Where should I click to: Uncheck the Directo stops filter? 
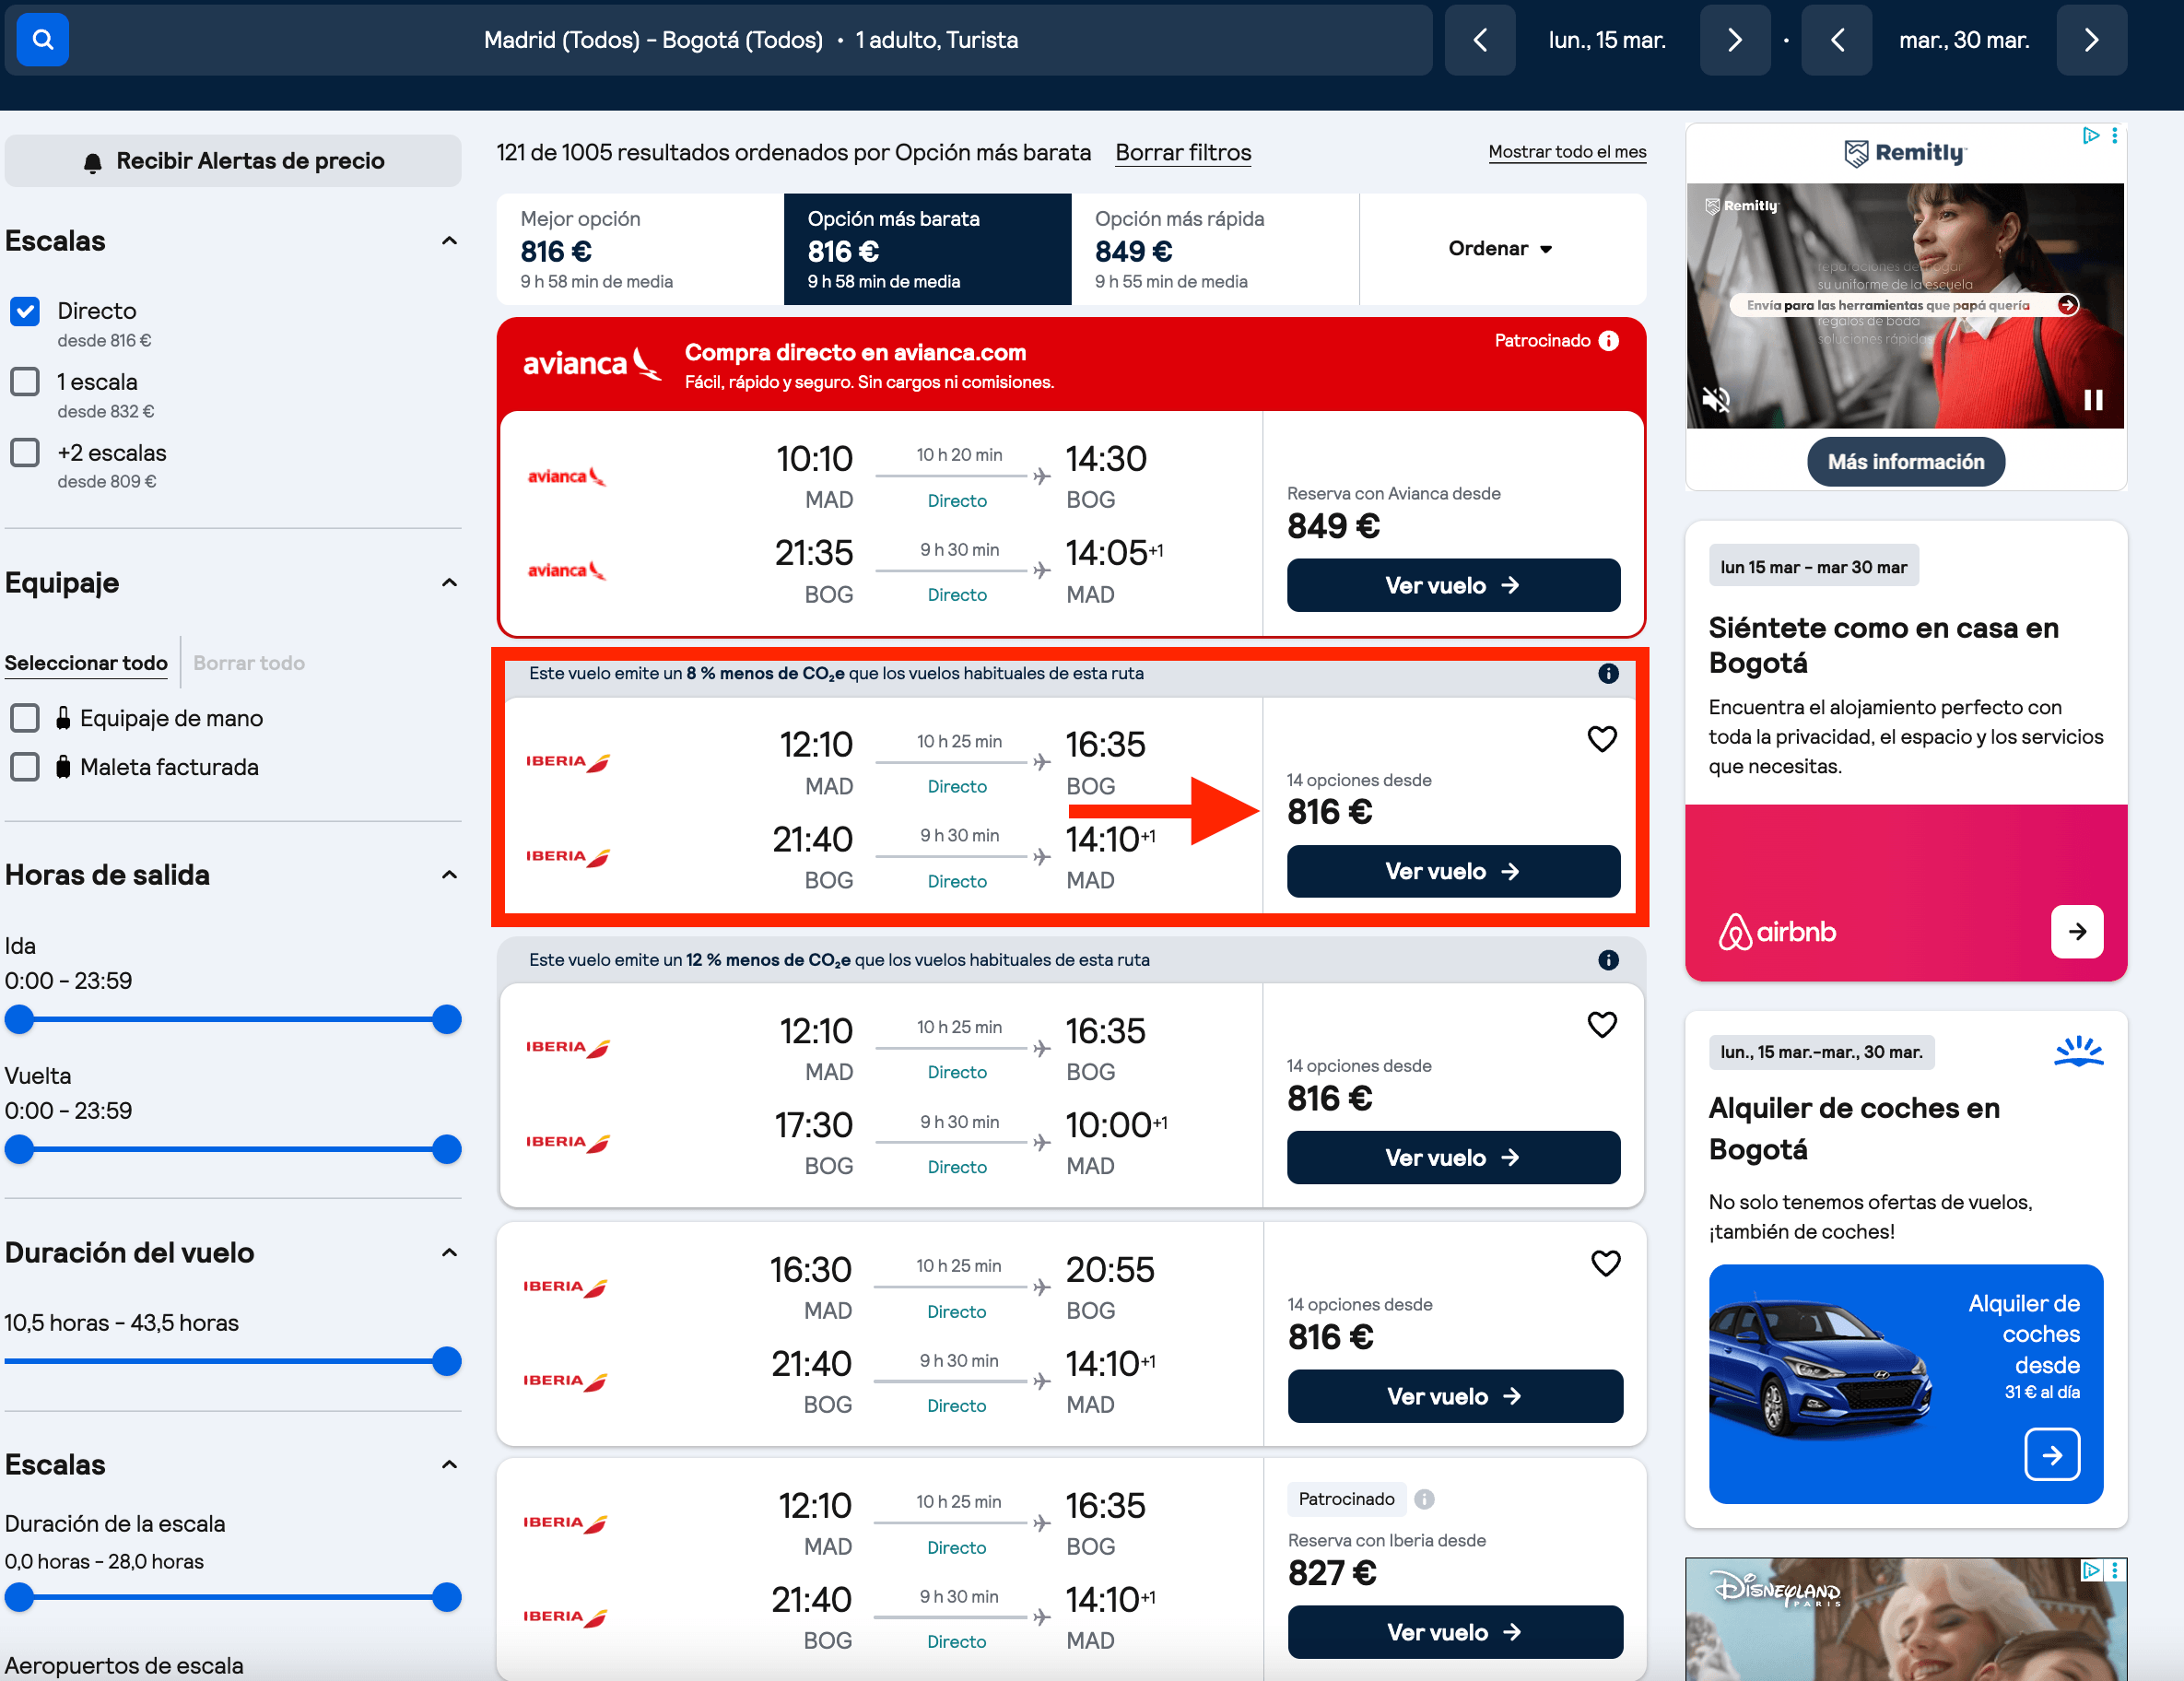tap(25, 311)
